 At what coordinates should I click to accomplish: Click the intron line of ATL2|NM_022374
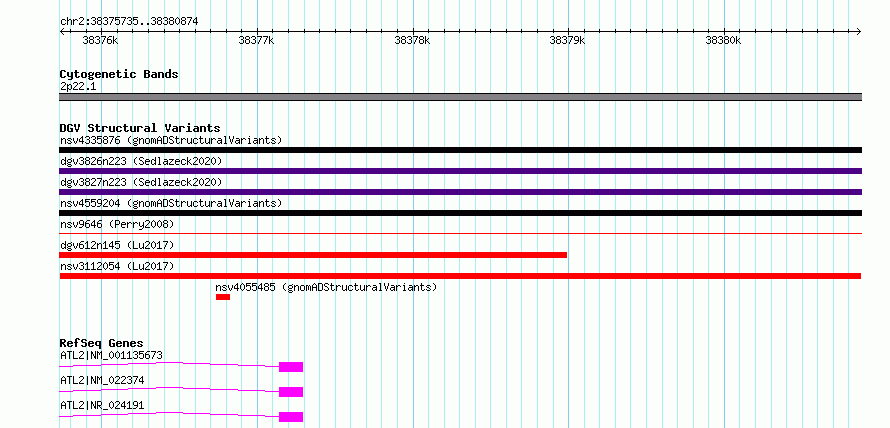click(169, 389)
